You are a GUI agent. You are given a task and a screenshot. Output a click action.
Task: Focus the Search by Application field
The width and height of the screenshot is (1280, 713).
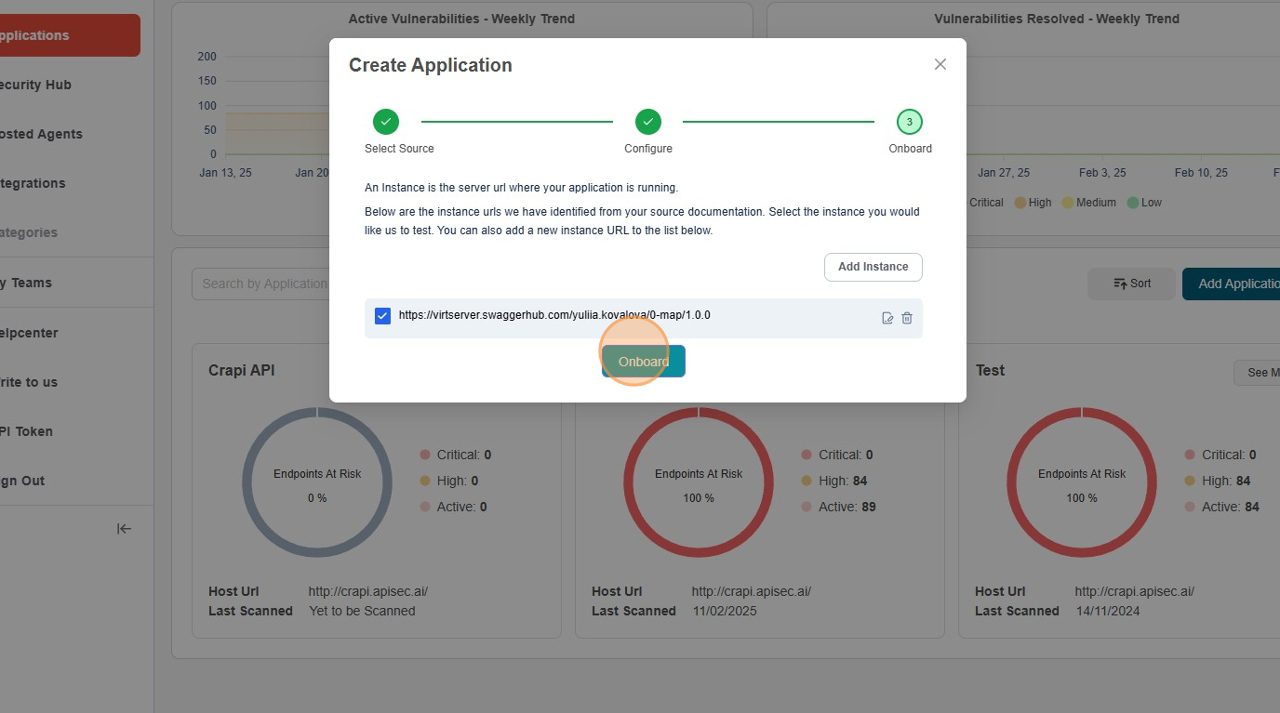point(262,284)
